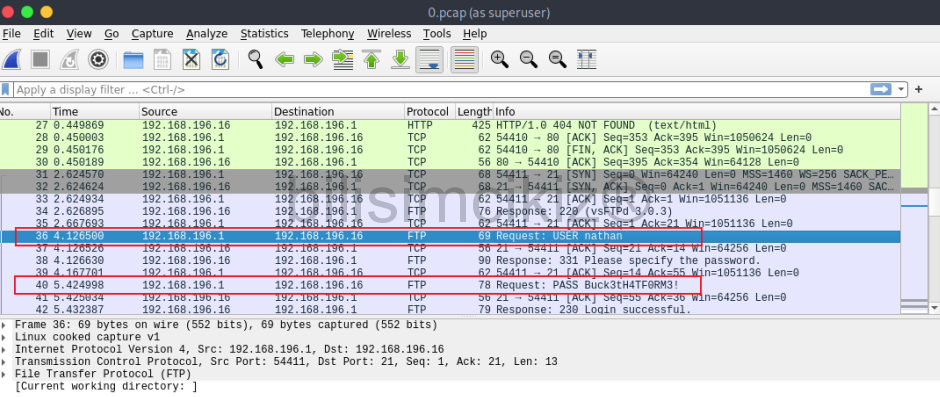Jump to the last packet
Image resolution: width=940 pixels, height=397 pixels.
(x=400, y=59)
